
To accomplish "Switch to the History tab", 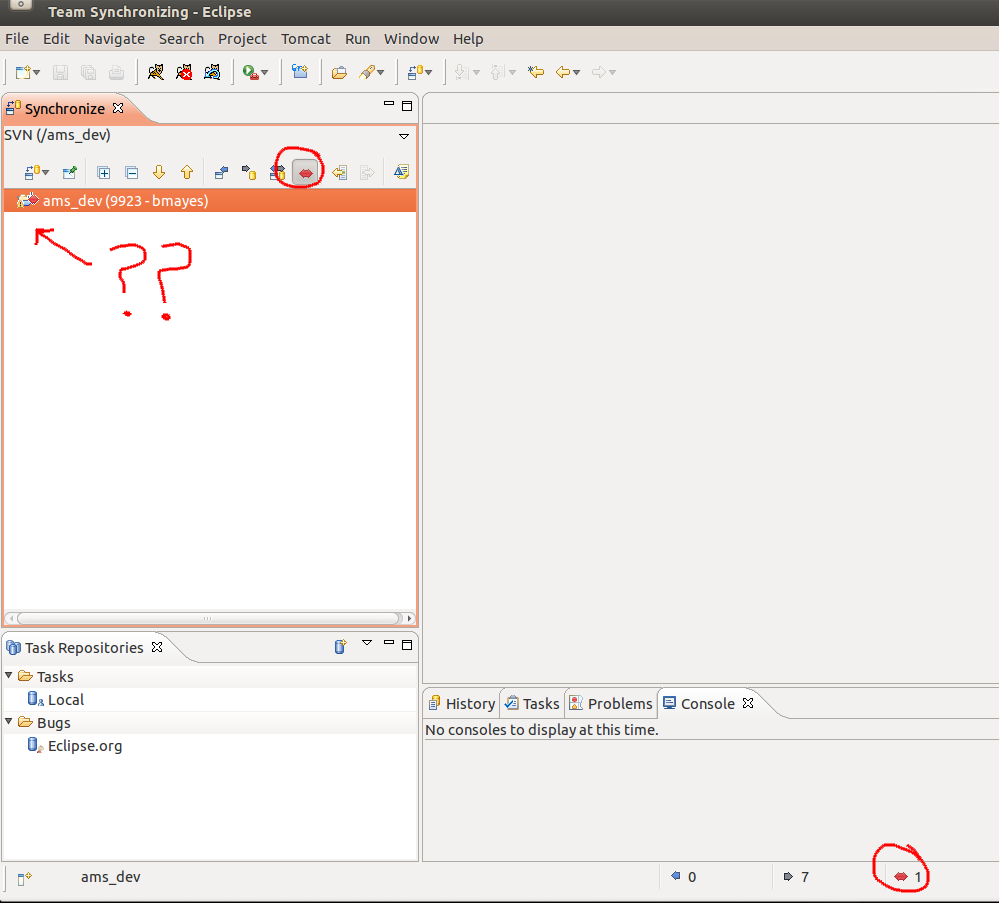I will 463,704.
